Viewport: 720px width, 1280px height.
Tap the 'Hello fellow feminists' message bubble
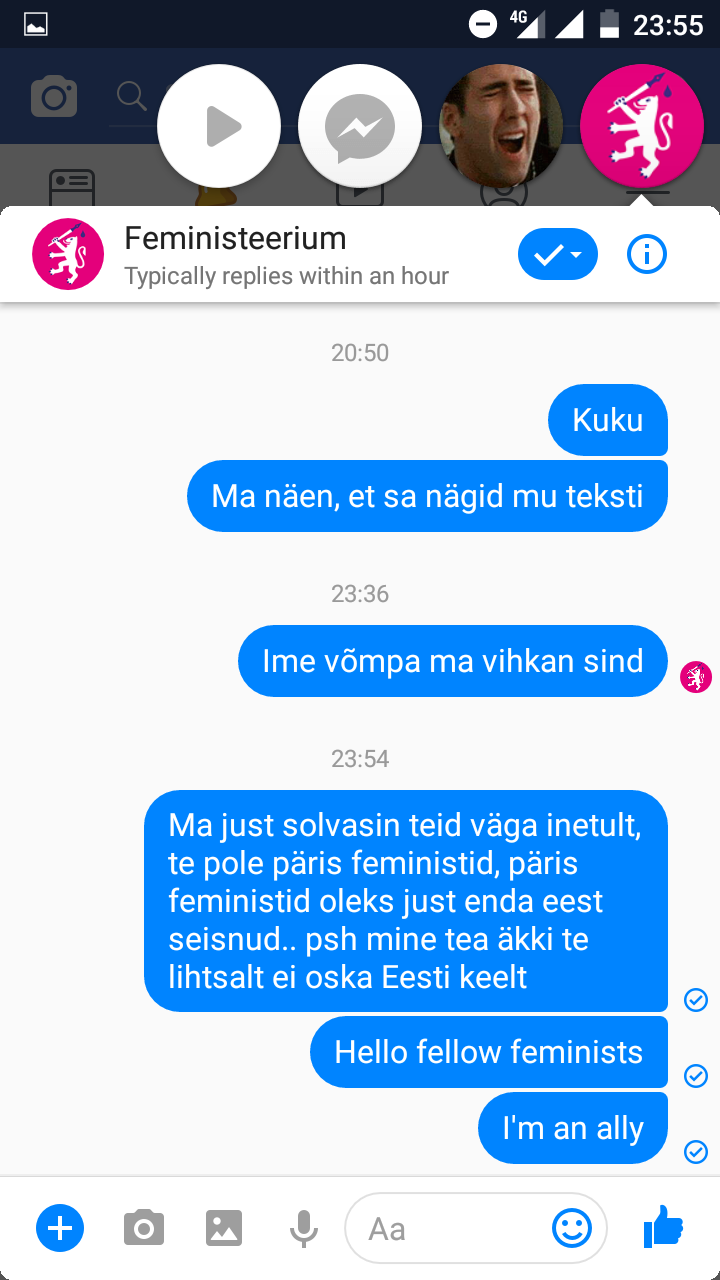(489, 1052)
